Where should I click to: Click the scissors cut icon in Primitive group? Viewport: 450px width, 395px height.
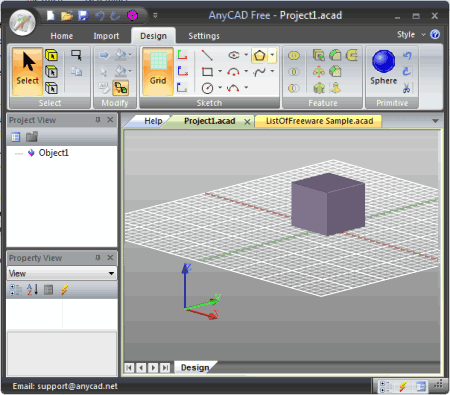(406, 88)
